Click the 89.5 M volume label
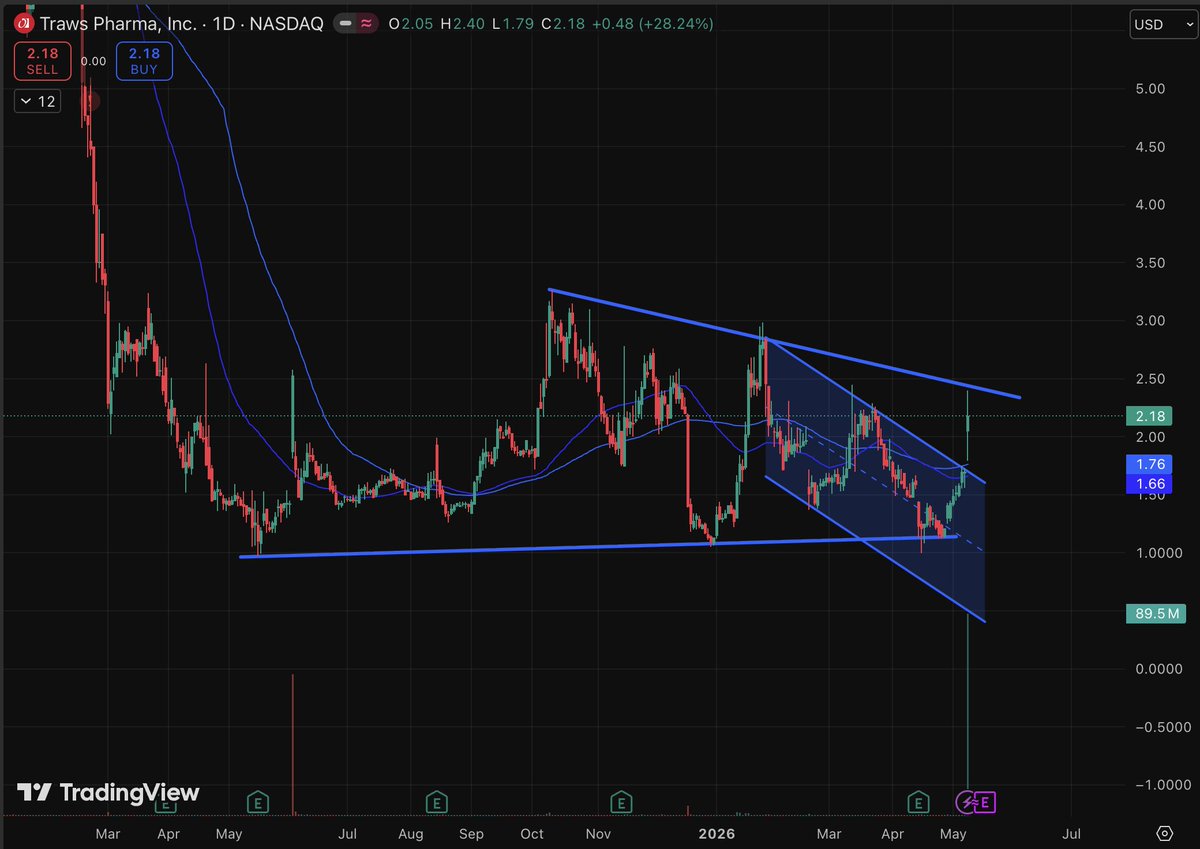This screenshot has width=1200, height=849. (x=1156, y=613)
